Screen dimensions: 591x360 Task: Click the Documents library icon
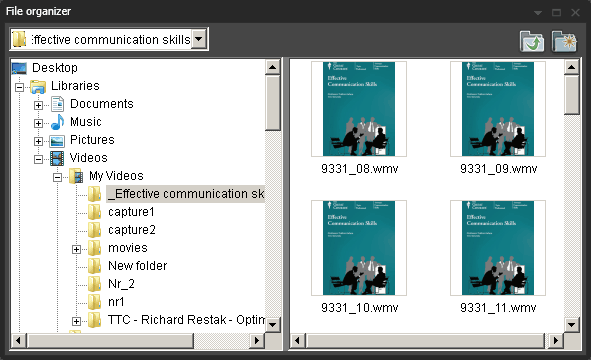[57, 104]
